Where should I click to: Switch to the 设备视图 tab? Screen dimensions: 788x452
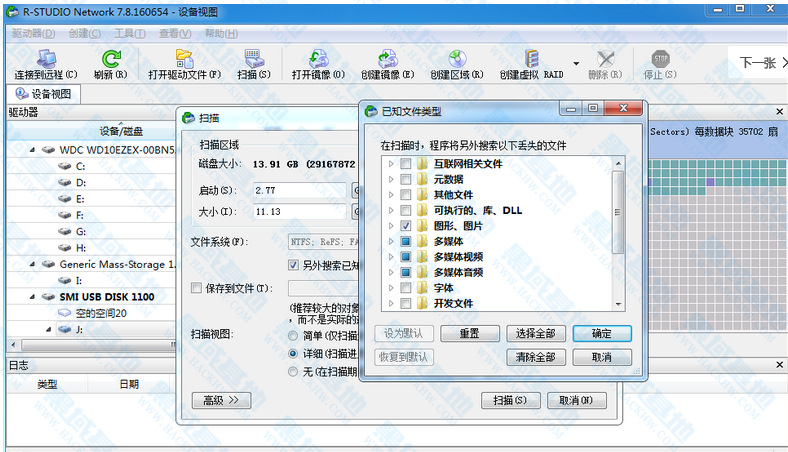click(x=43, y=94)
